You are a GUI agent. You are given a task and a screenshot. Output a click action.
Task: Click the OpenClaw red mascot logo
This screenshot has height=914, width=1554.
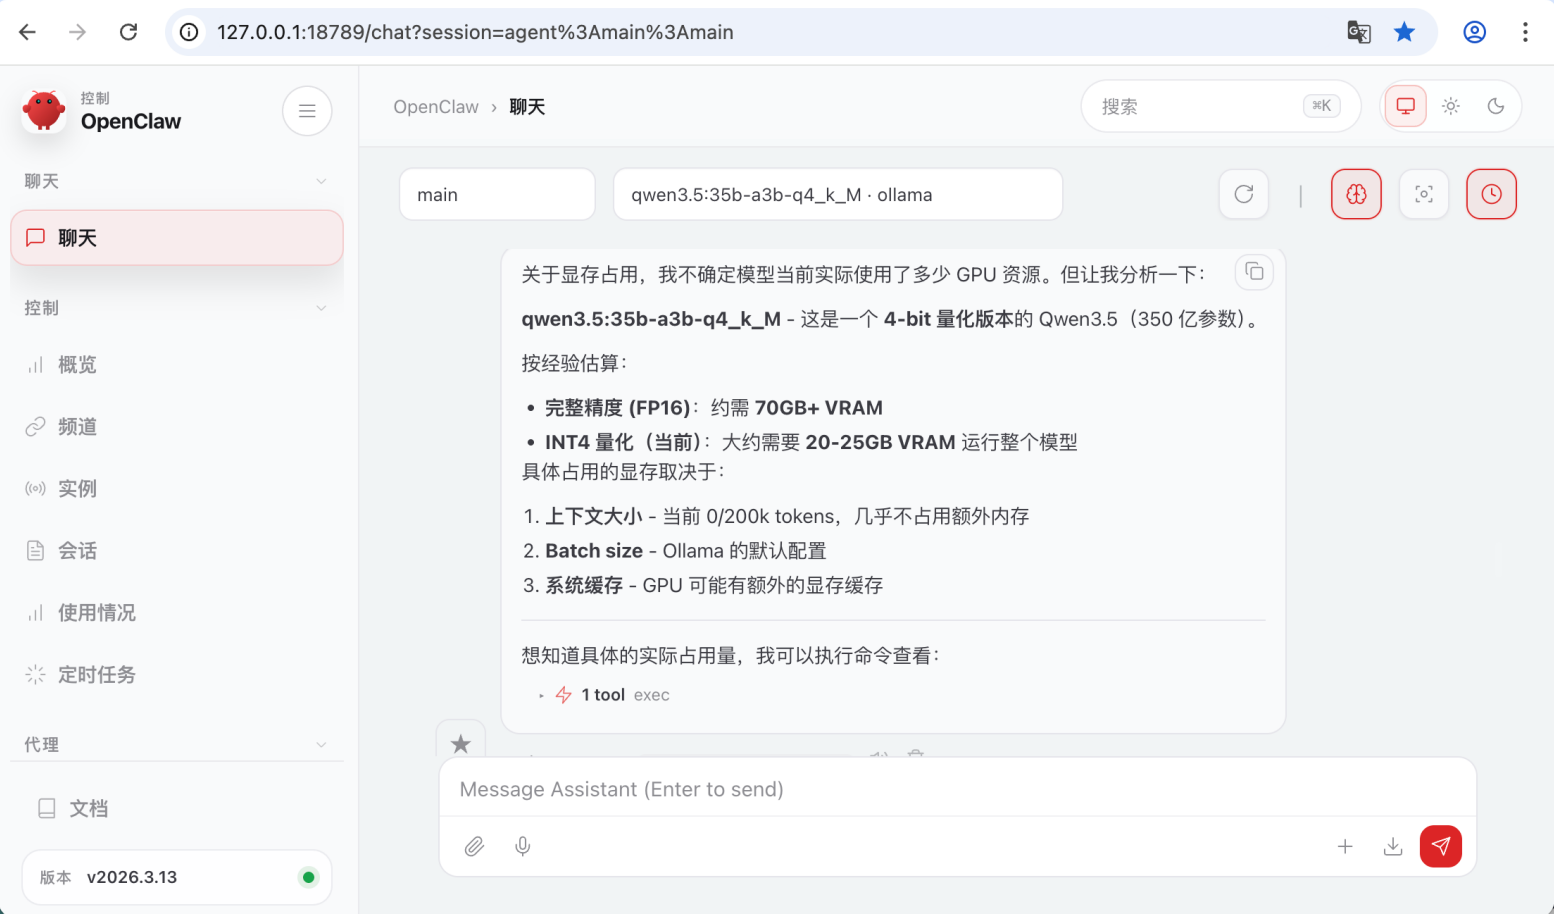pos(44,110)
